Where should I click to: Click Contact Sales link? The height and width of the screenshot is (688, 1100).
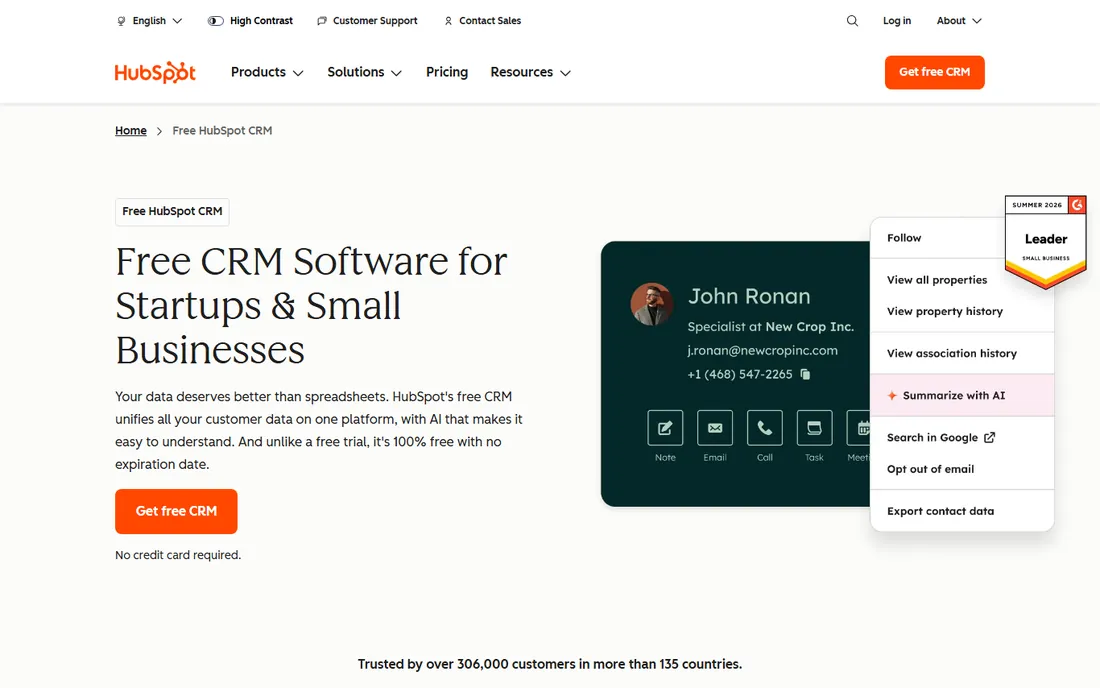tap(483, 21)
